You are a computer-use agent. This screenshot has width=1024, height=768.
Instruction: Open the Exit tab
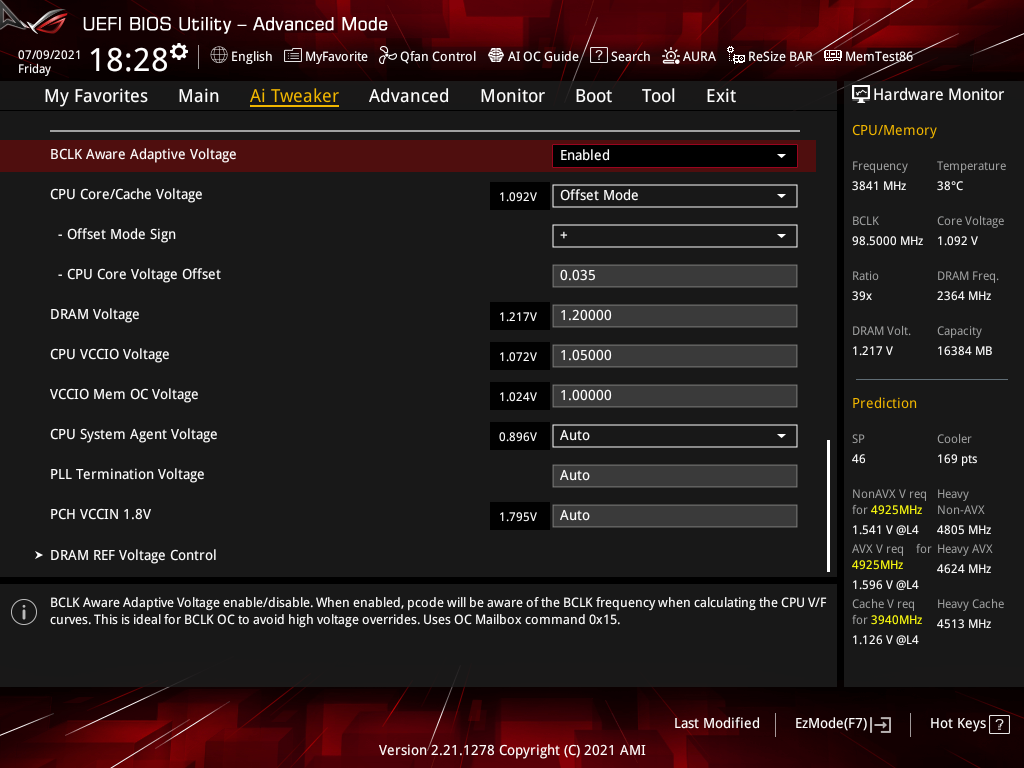pyautogui.click(x=721, y=96)
